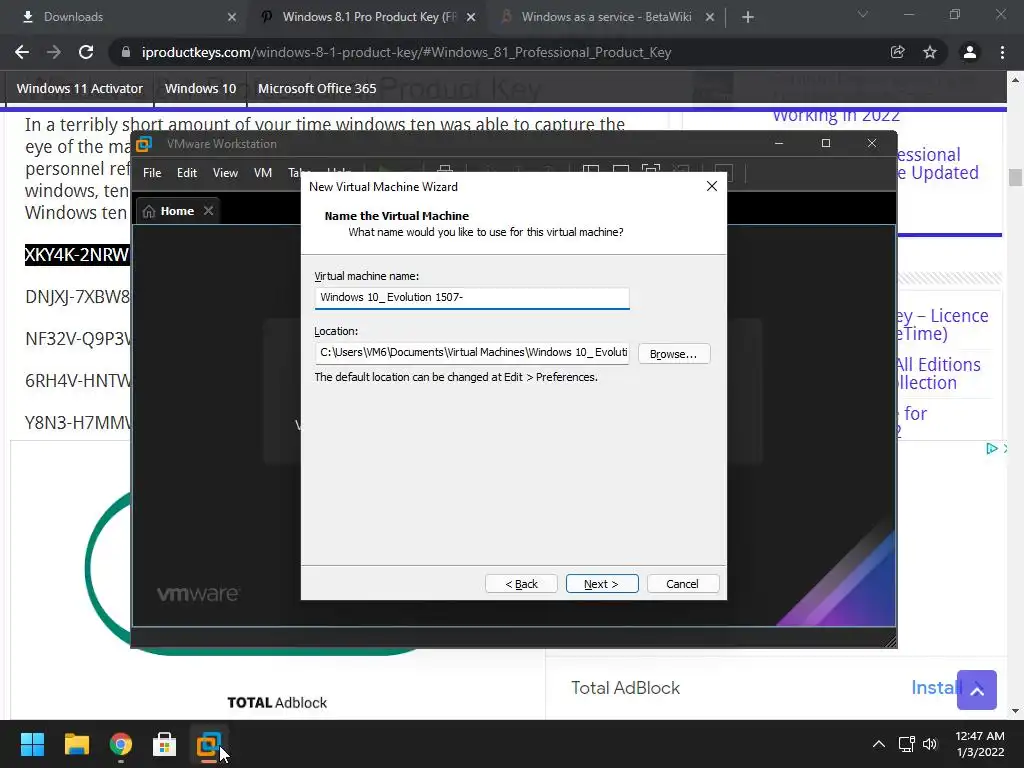1024x768 pixels.
Task: Open Microsoft Office 365 site menu item
Action: coord(317,88)
